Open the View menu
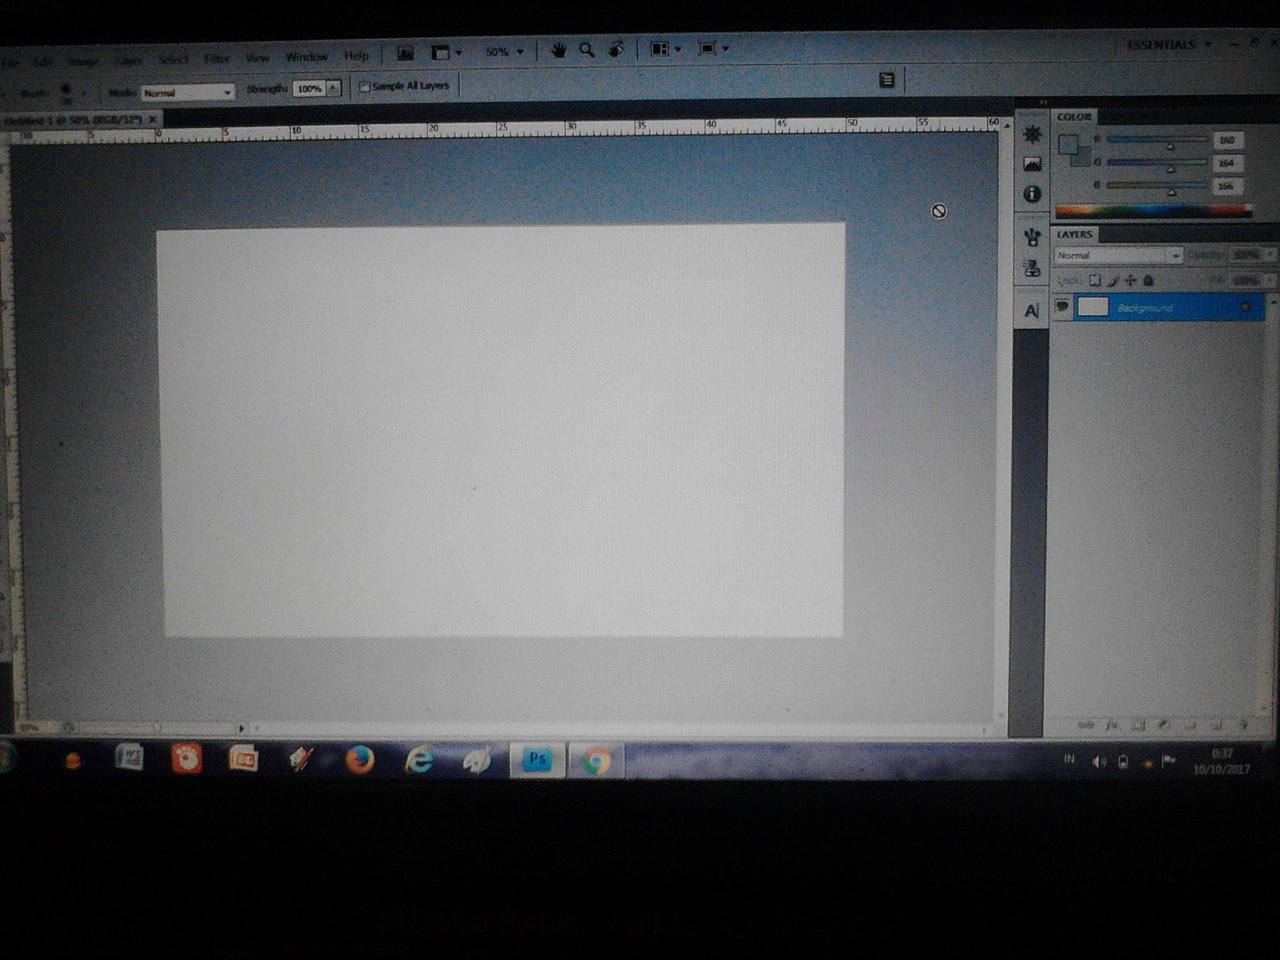1280x960 pixels. click(x=257, y=58)
